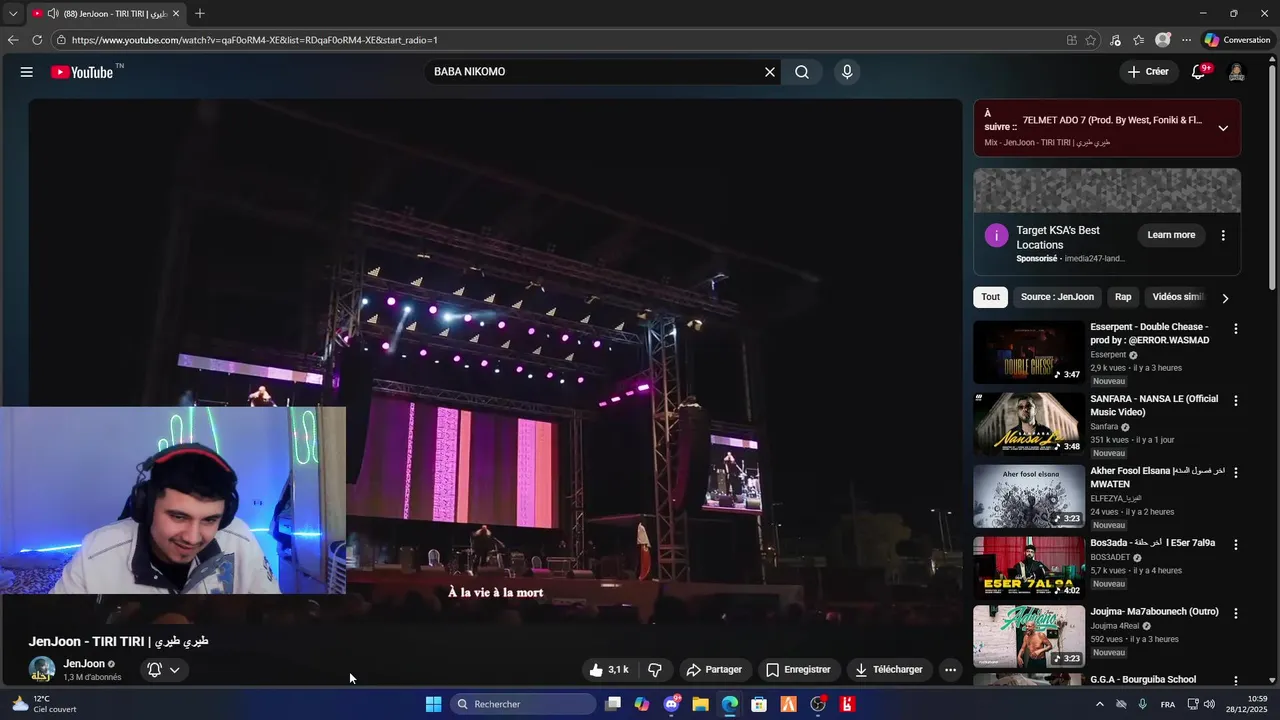Reload the current page
Screen dimensions: 1280x720
(37, 40)
